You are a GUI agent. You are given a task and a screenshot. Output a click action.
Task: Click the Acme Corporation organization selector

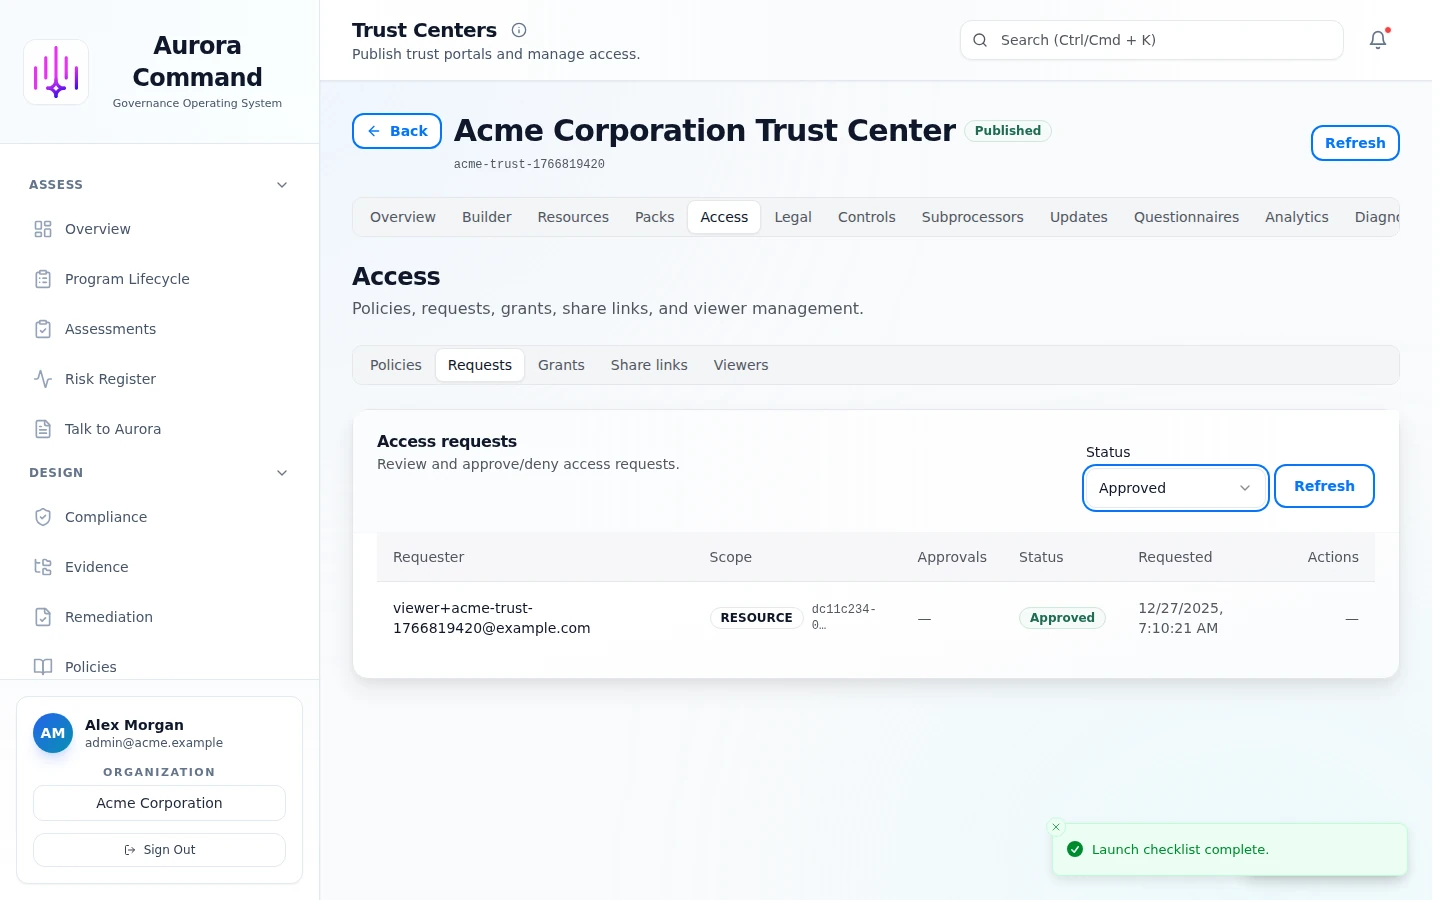click(x=159, y=803)
